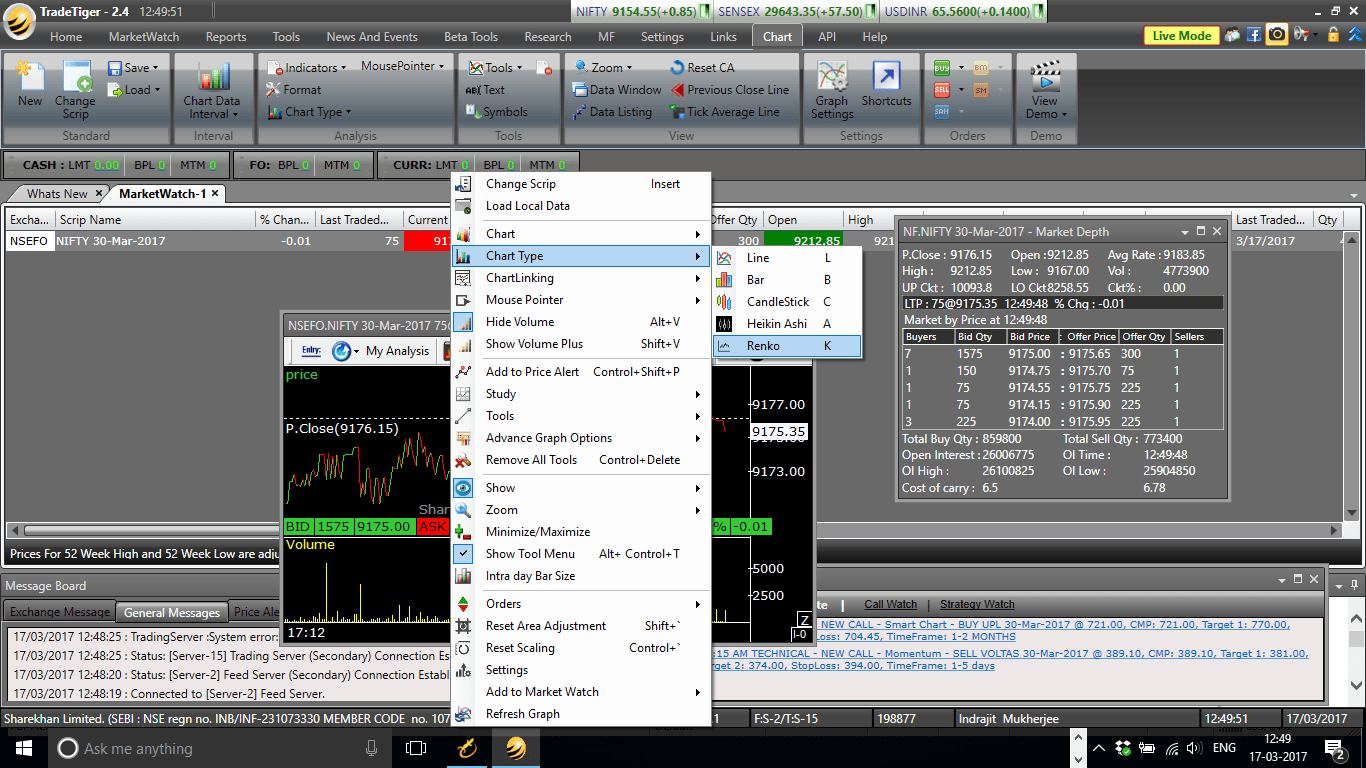Select Line chart type in submenu

point(786,258)
